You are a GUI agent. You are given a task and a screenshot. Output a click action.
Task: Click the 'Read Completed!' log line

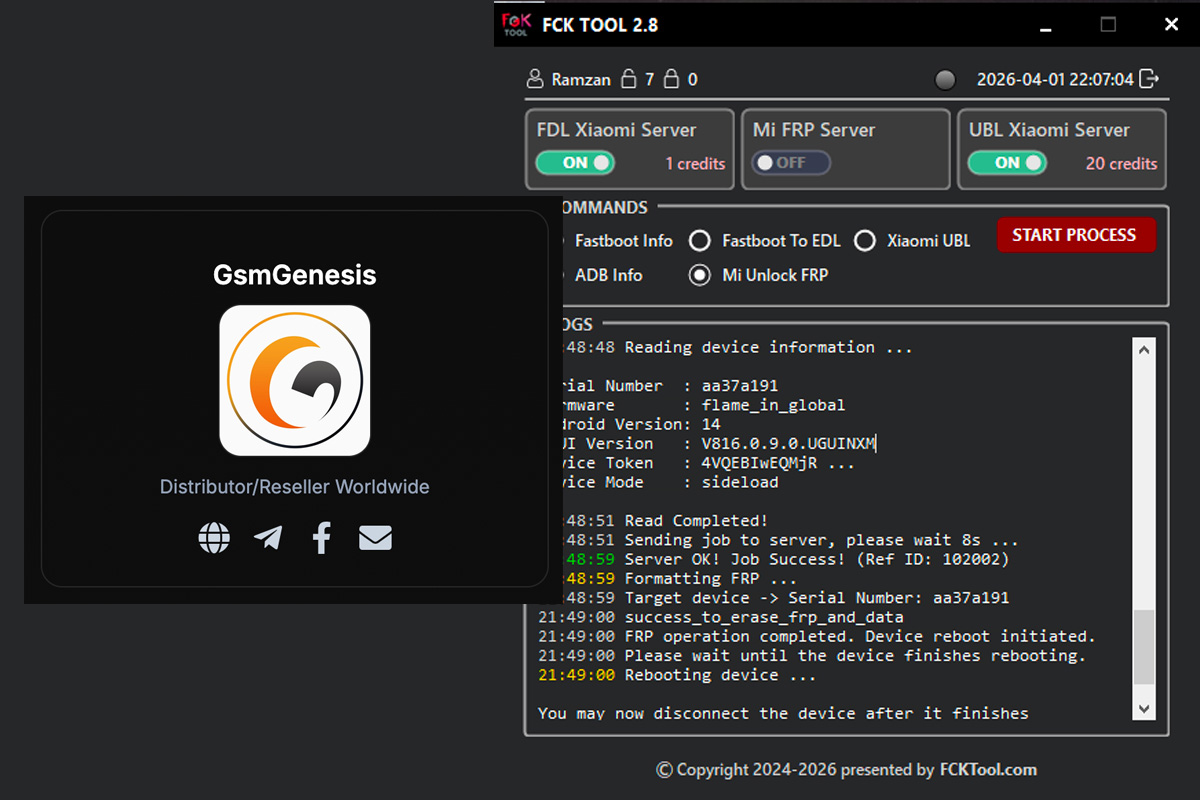pos(696,521)
